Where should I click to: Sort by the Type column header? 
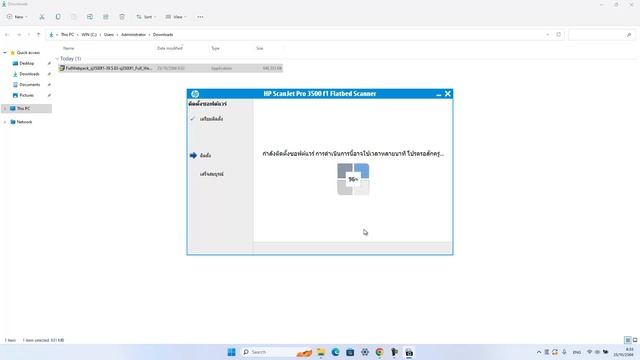[216, 48]
